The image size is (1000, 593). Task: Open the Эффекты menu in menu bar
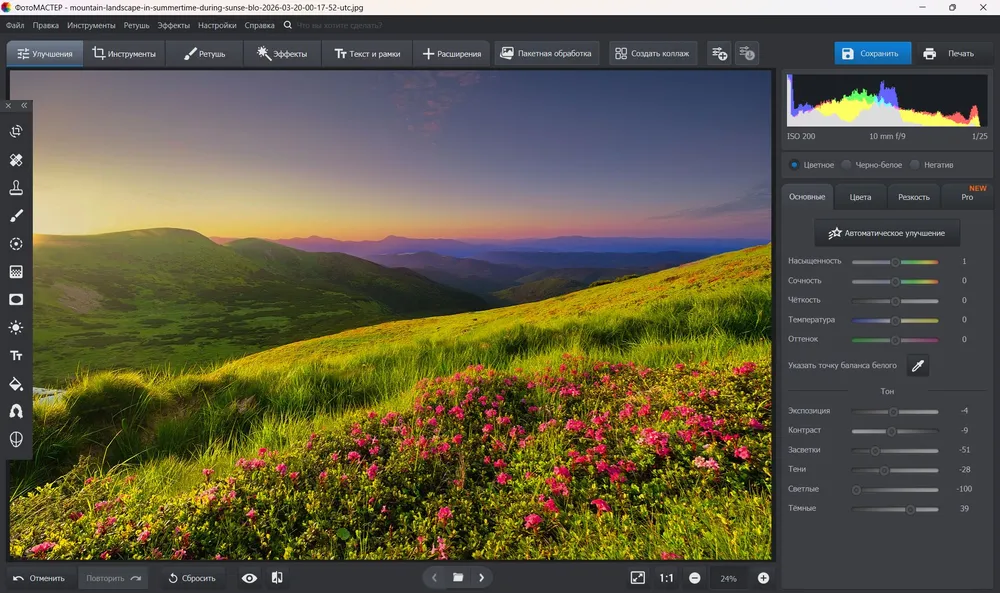(173, 26)
